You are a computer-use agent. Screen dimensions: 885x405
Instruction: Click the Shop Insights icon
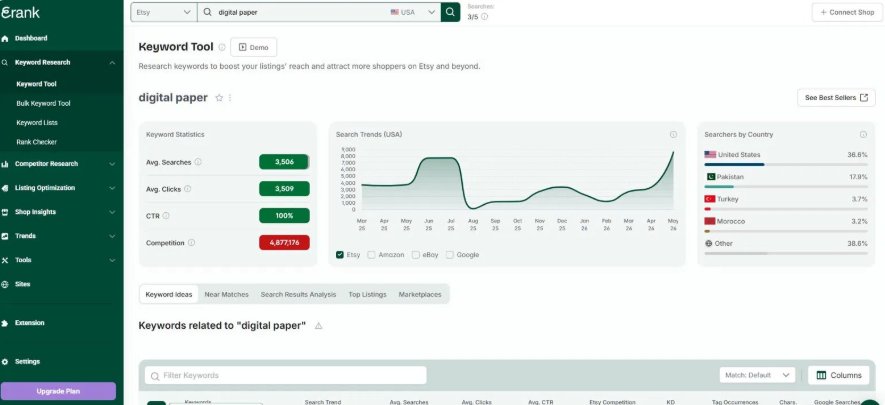tap(5, 212)
